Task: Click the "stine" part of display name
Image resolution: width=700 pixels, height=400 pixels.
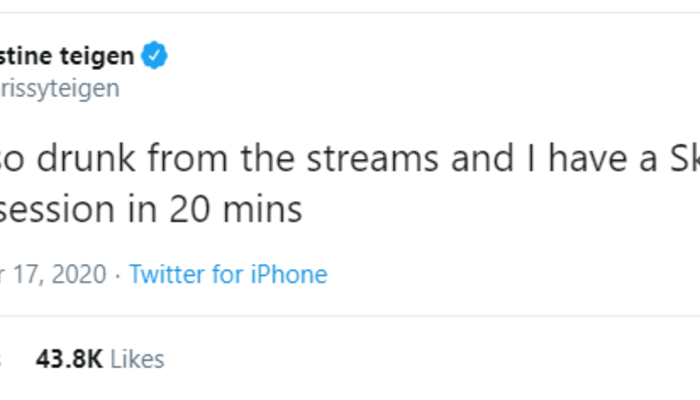Action: coord(31,56)
